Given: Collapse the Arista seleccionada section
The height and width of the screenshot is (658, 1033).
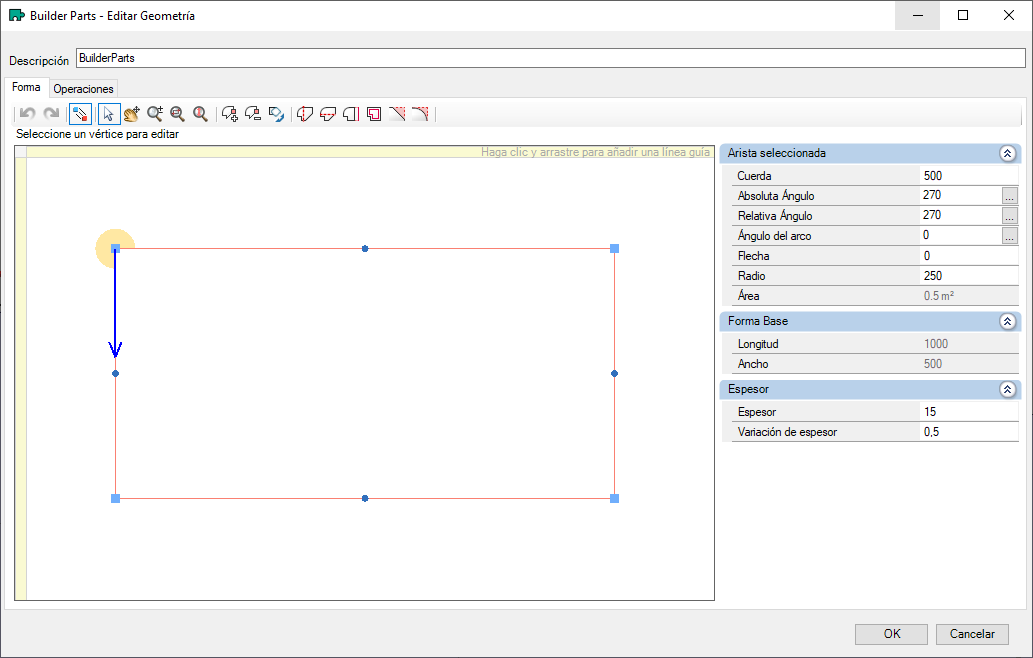Looking at the screenshot, I should 1007,153.
